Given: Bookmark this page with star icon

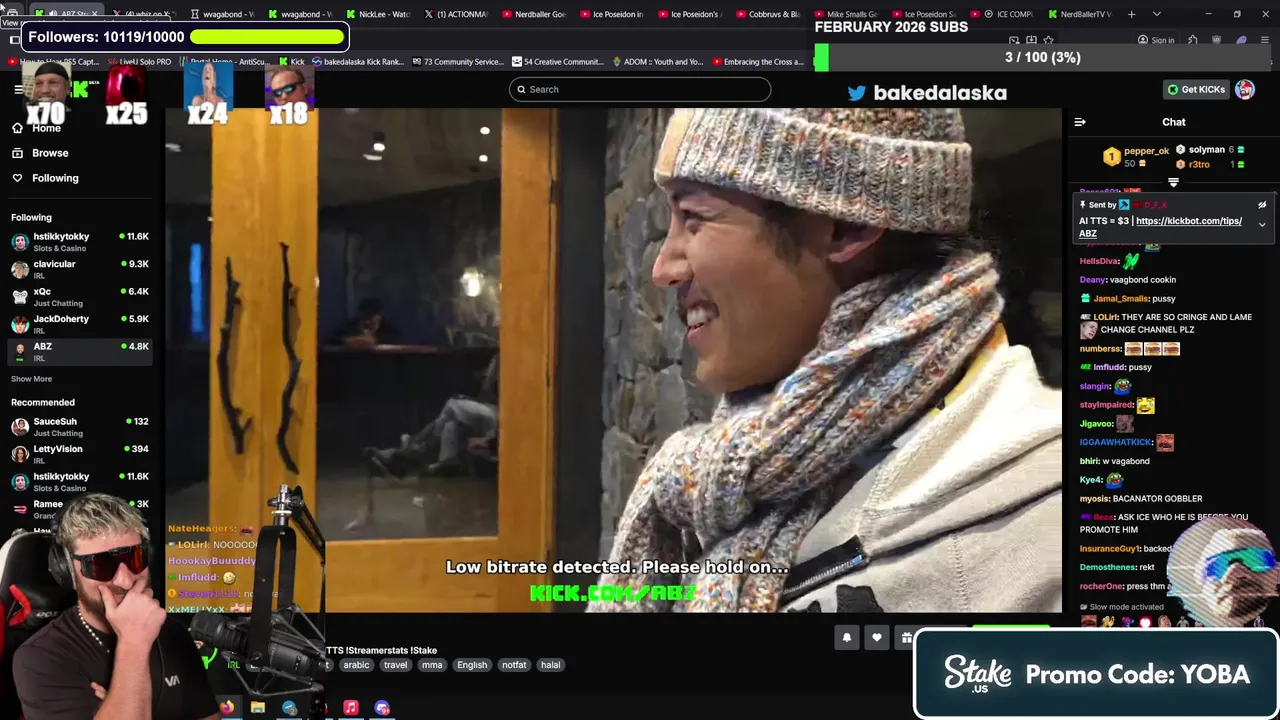Looking at the screenshot, I should tap(1048, 40).
